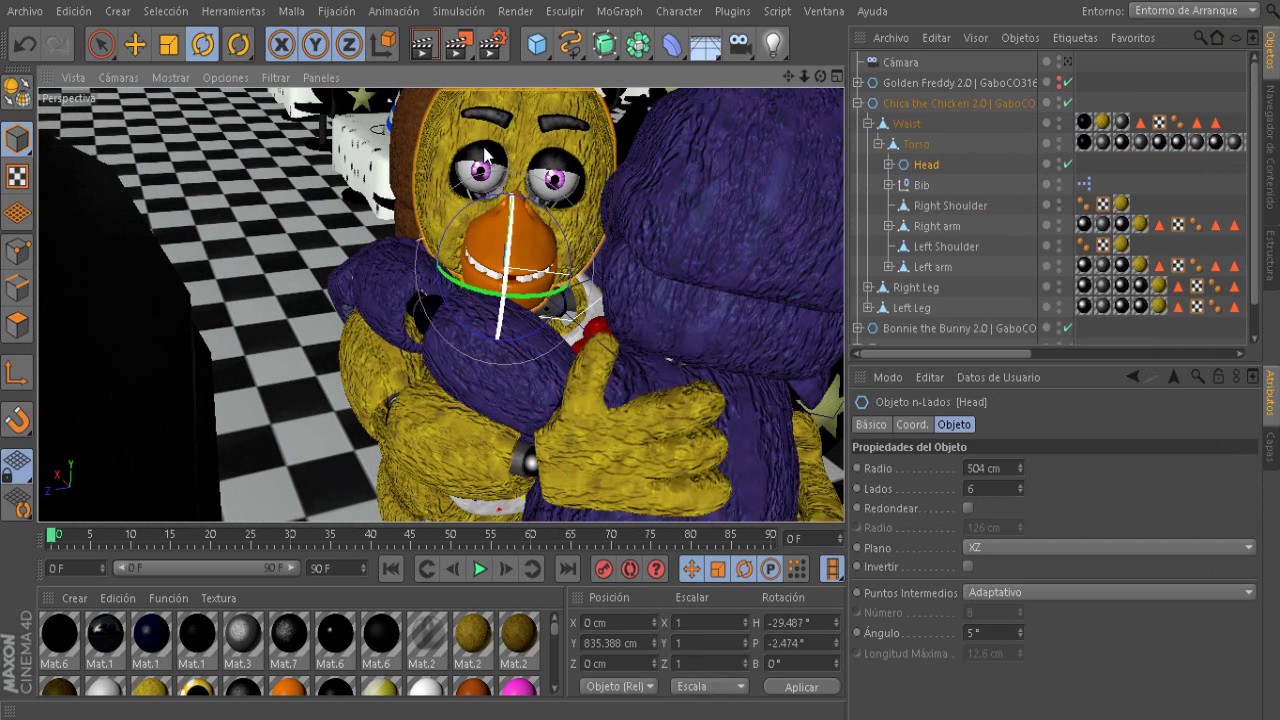1280x720 pixels.
Task: Activate the Rotate tool
Action: tap(203, 44)
